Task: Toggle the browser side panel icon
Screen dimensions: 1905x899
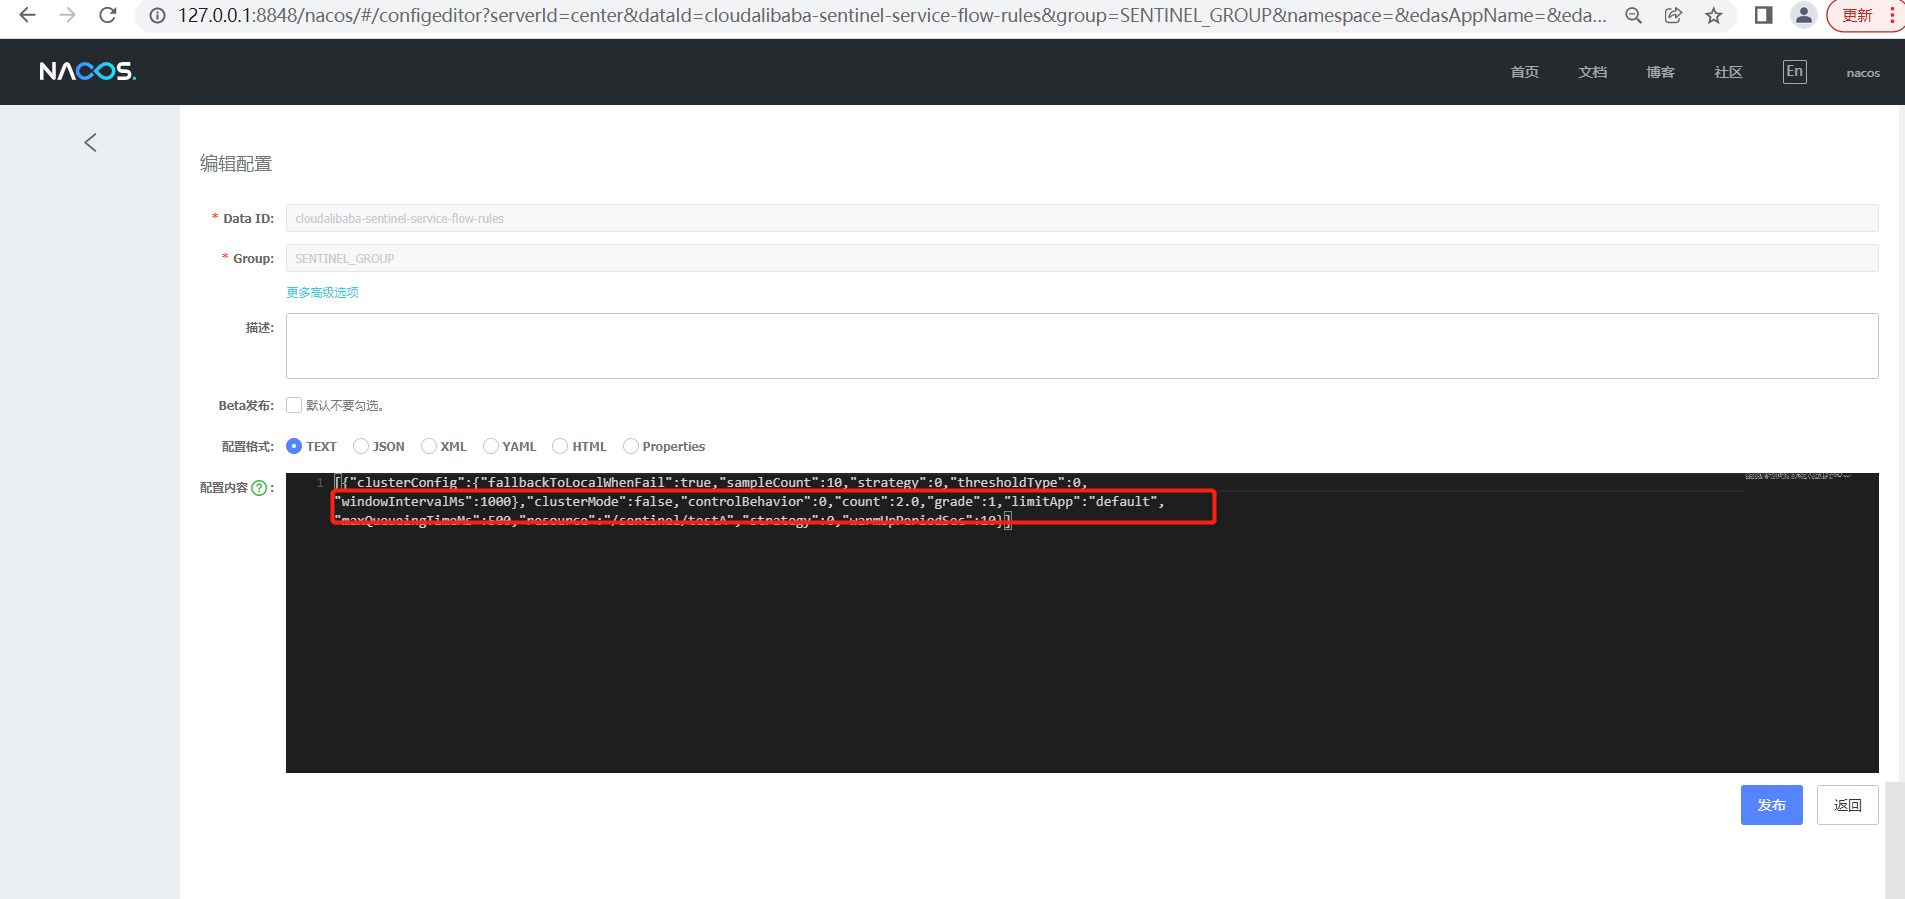Action: [1764, 15]
